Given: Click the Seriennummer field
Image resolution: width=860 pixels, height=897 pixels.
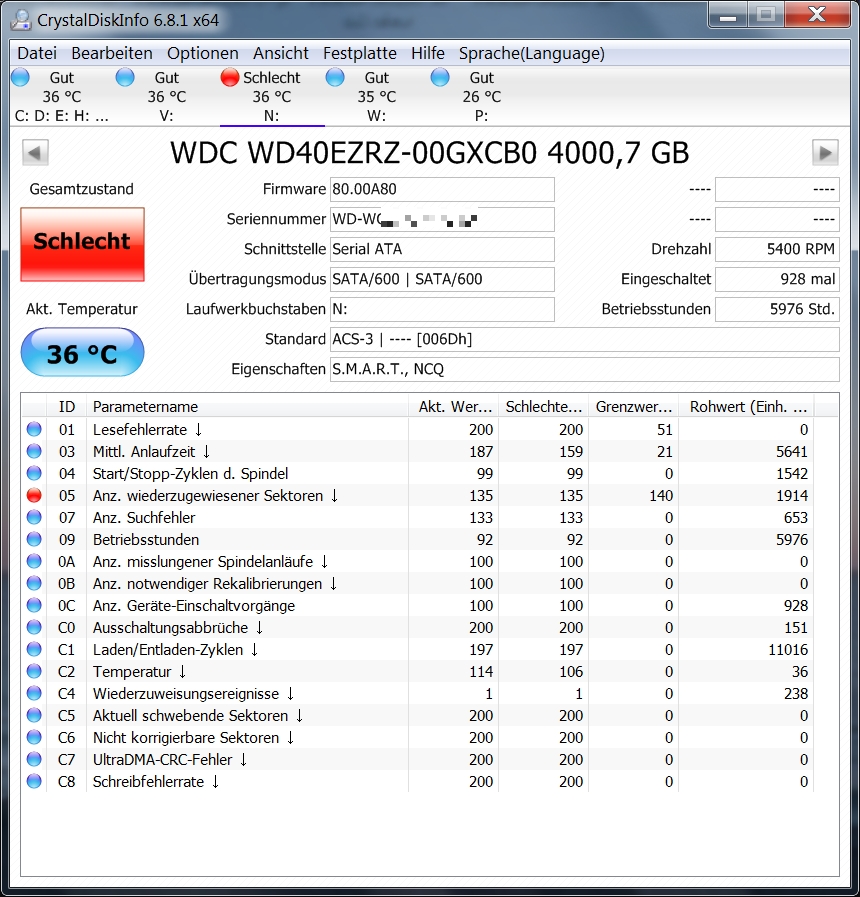Looking at the screenshot, I should 442,219.
